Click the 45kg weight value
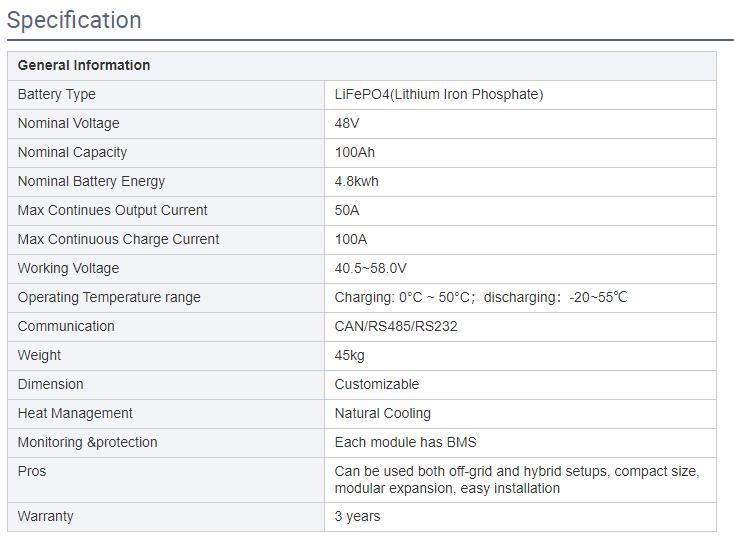This screenshot has height=537, width=734. [x=350, y=355]
